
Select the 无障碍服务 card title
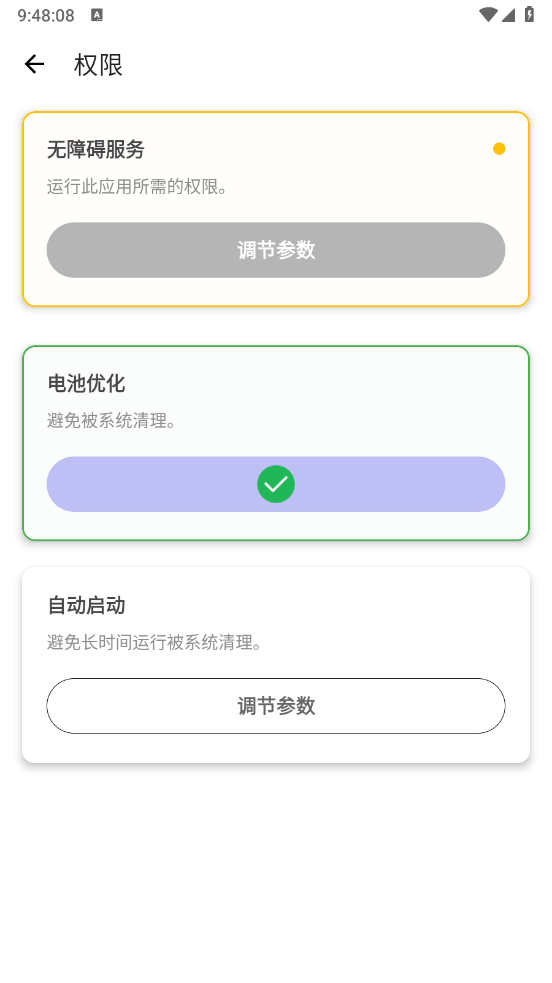click(96, 149)
